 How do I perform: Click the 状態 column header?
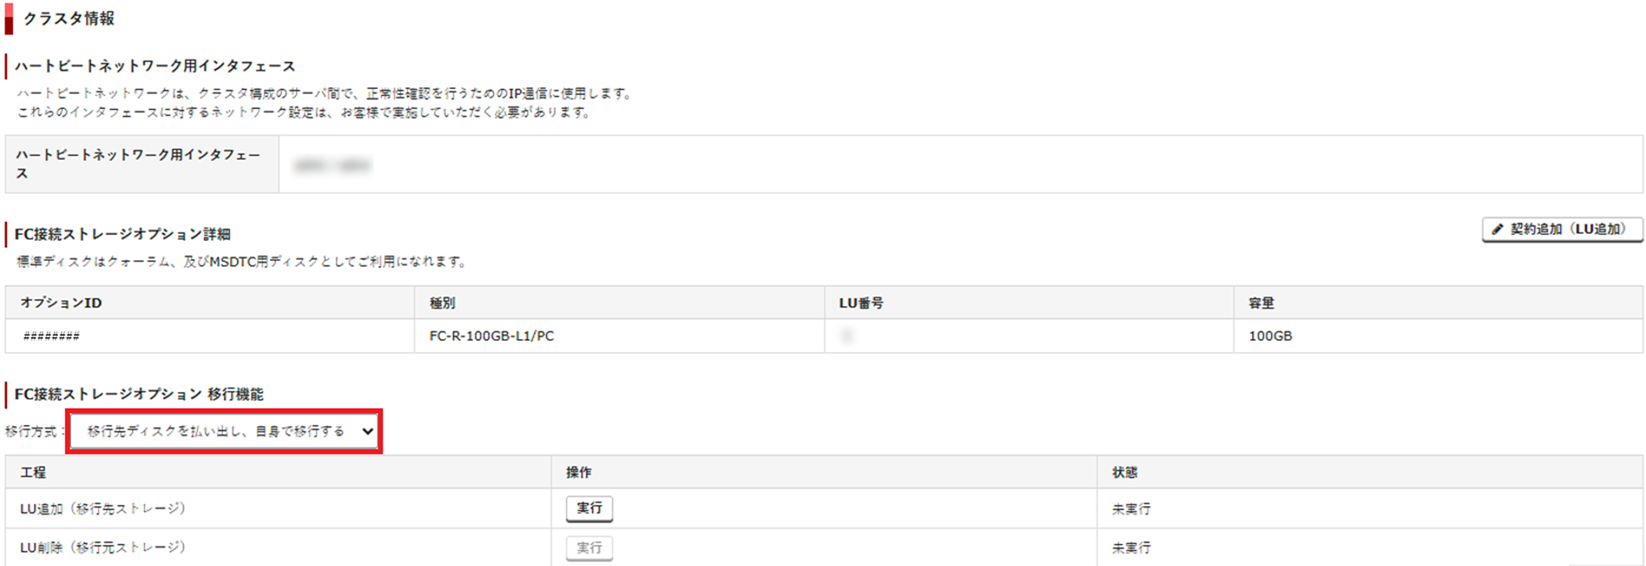coord(1125,472)
